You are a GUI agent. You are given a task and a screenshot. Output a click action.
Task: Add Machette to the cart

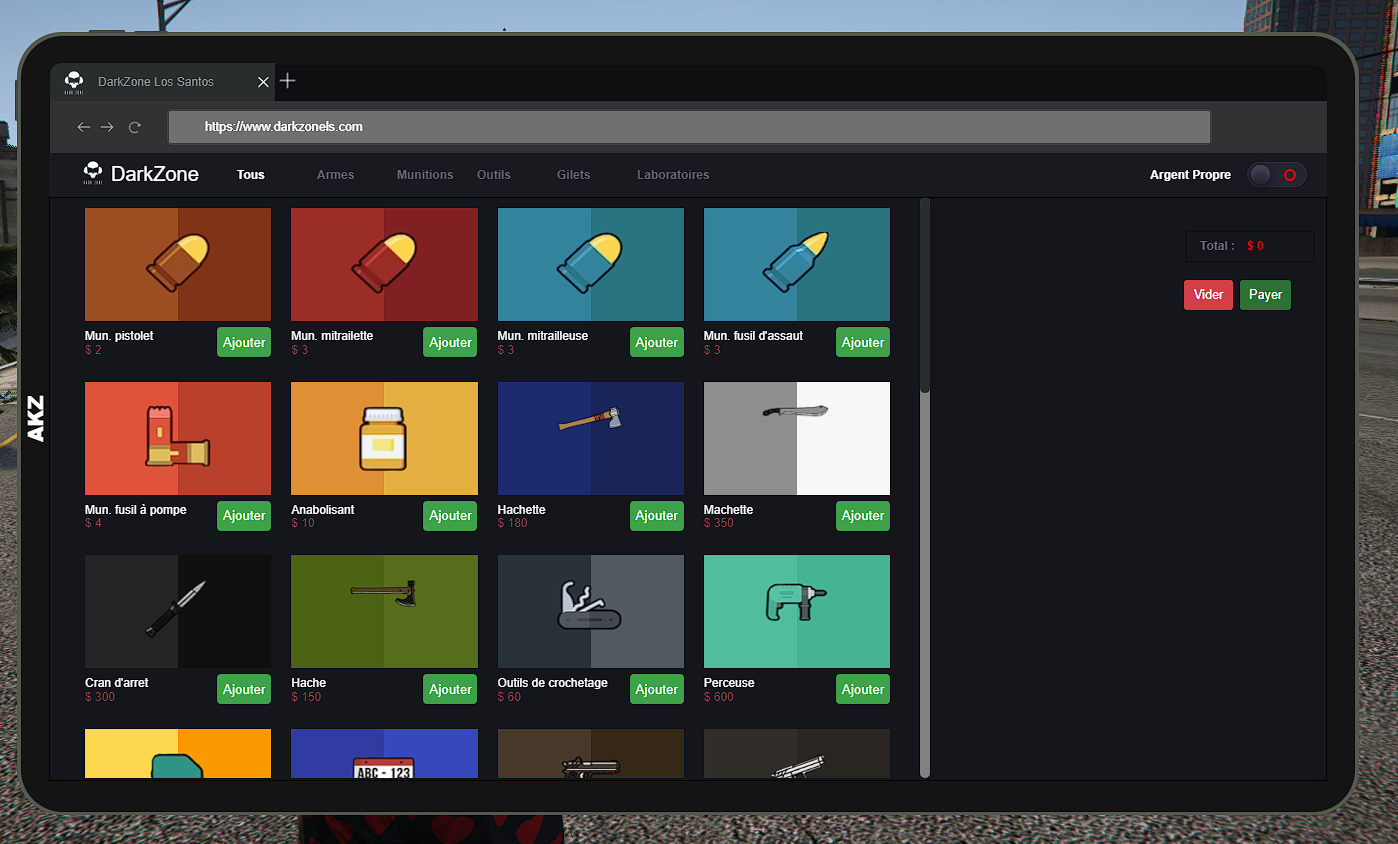click(862, 516)
